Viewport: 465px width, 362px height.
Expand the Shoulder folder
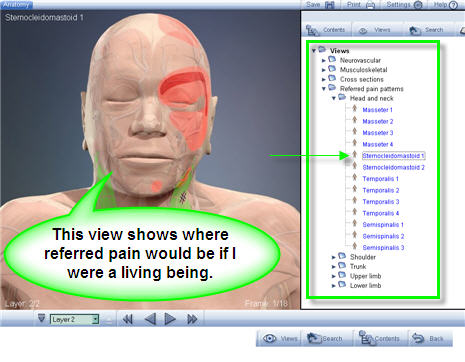[x=333, y=257]
